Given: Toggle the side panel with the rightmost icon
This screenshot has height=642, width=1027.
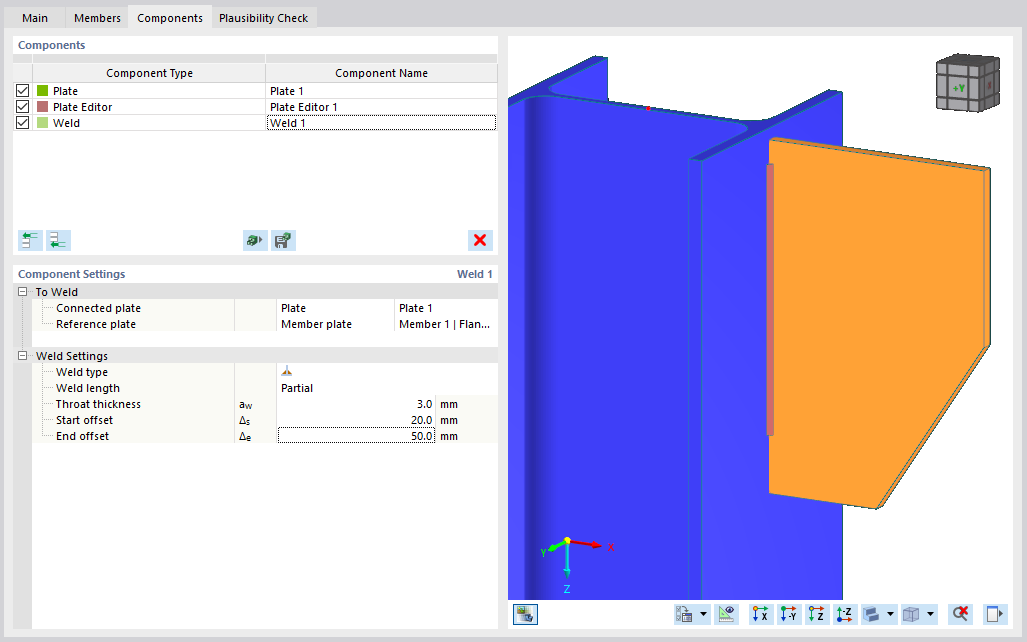Looking at the screenshot, I should pyautogui.click(x=992, y=614).
